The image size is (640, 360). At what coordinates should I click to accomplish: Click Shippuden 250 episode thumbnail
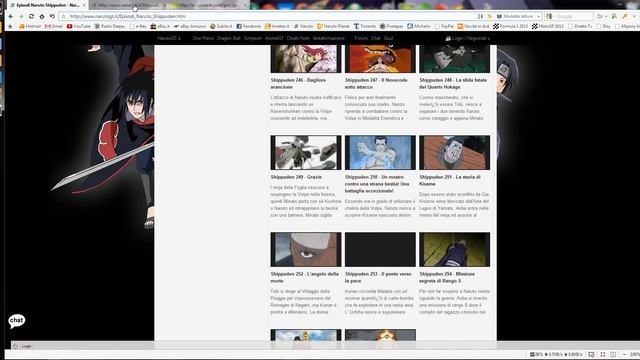pyautogui.click(x=380, y=153)
